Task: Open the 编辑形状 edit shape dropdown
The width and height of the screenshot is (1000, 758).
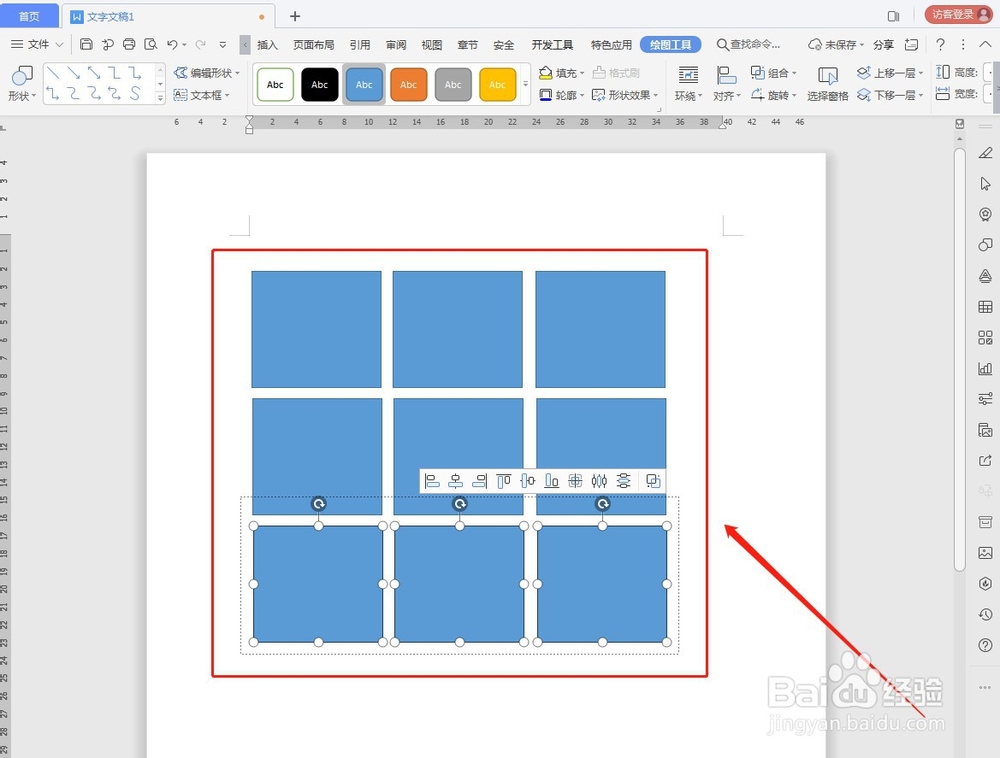Action: [207, 73]
